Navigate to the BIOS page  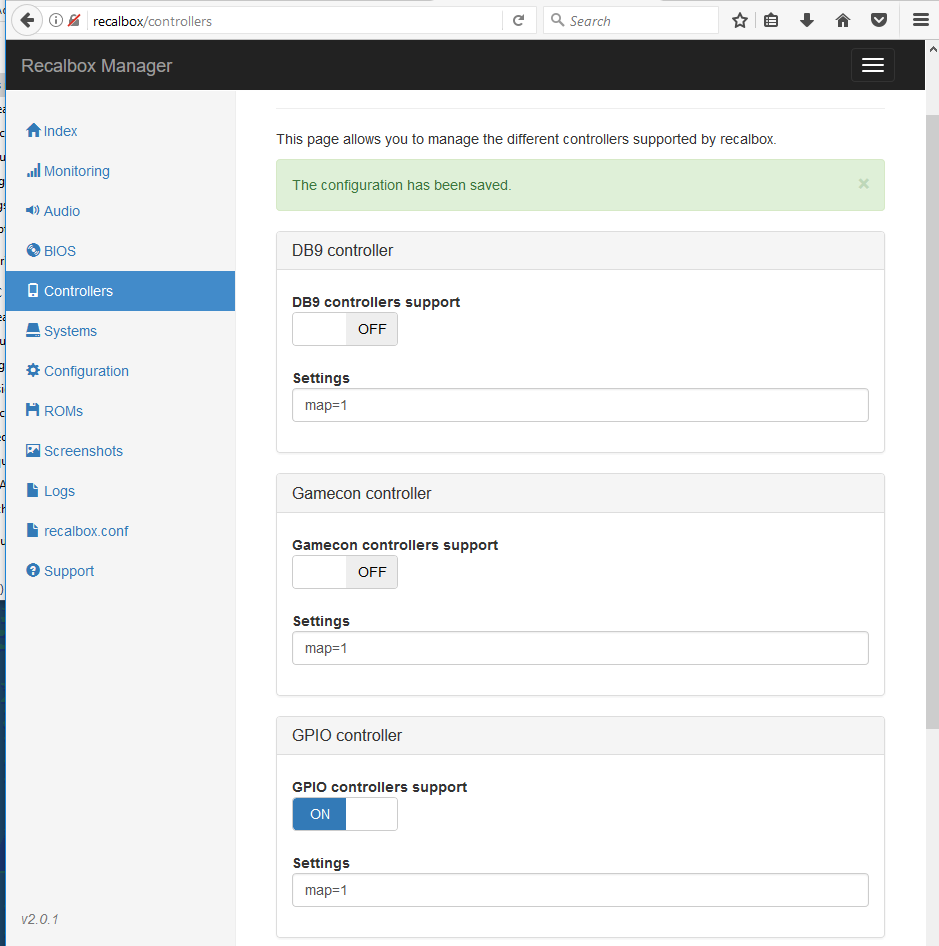pyautogui.click(x=60, y=251)
